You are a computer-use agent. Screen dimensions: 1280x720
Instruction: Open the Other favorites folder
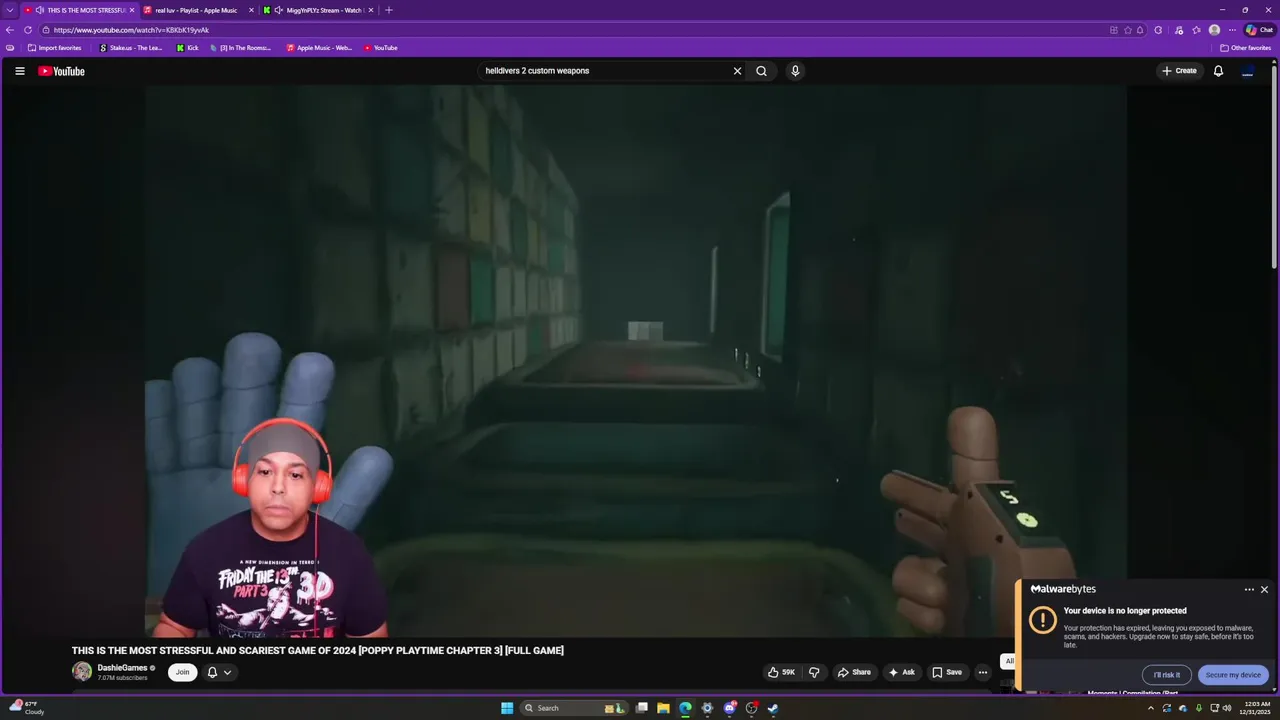coord(1245,48)
